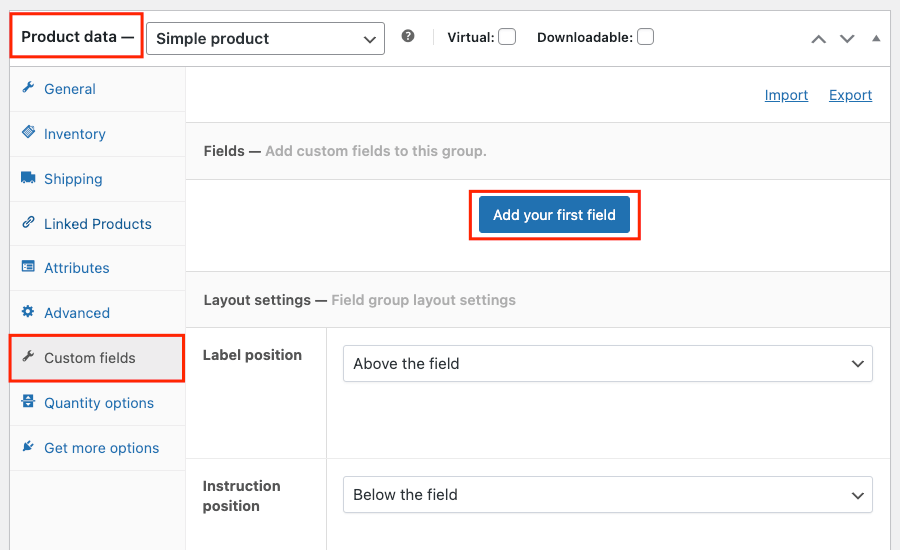The width and height of the screenshot is (900, 550).
Task: Click the Import link
Action: (x=786, y=95)
